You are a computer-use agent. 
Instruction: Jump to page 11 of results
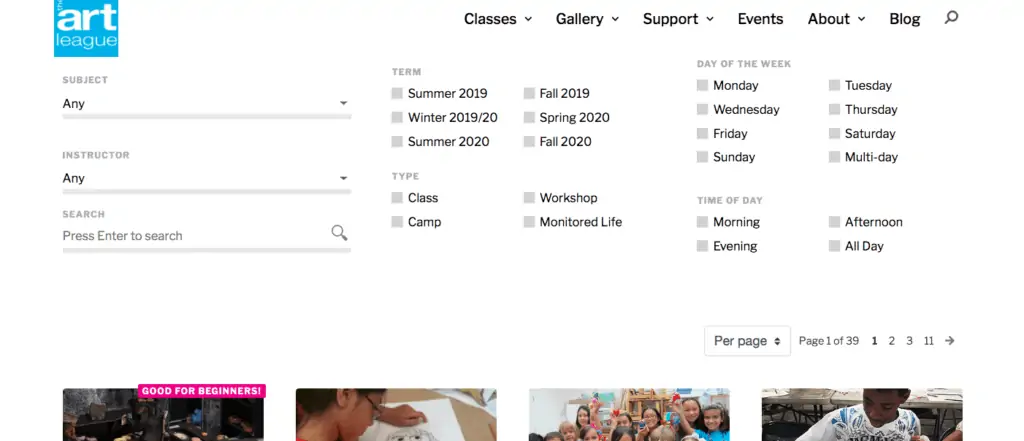click(x=929, y=340)
